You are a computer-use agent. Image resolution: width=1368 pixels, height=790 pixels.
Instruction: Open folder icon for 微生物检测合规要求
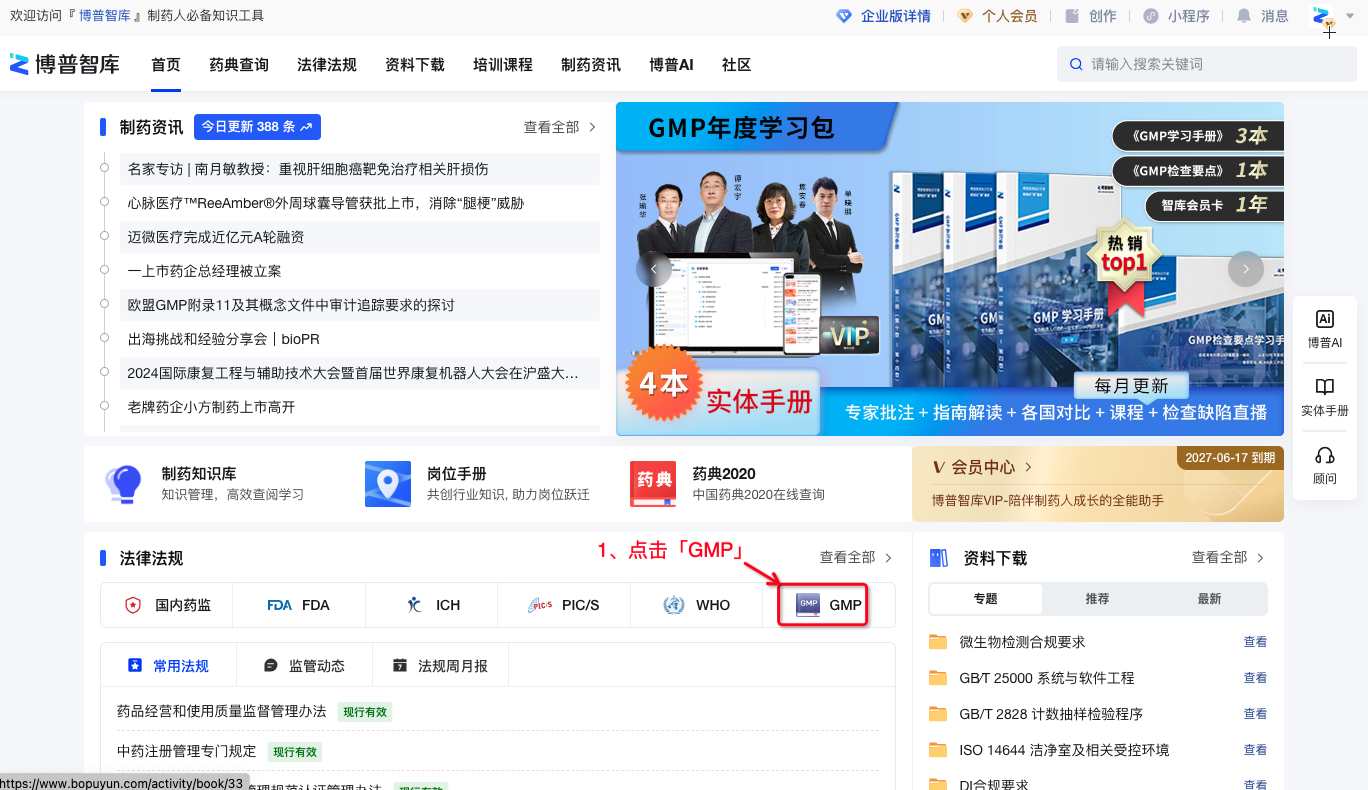[x=938, y=642]
